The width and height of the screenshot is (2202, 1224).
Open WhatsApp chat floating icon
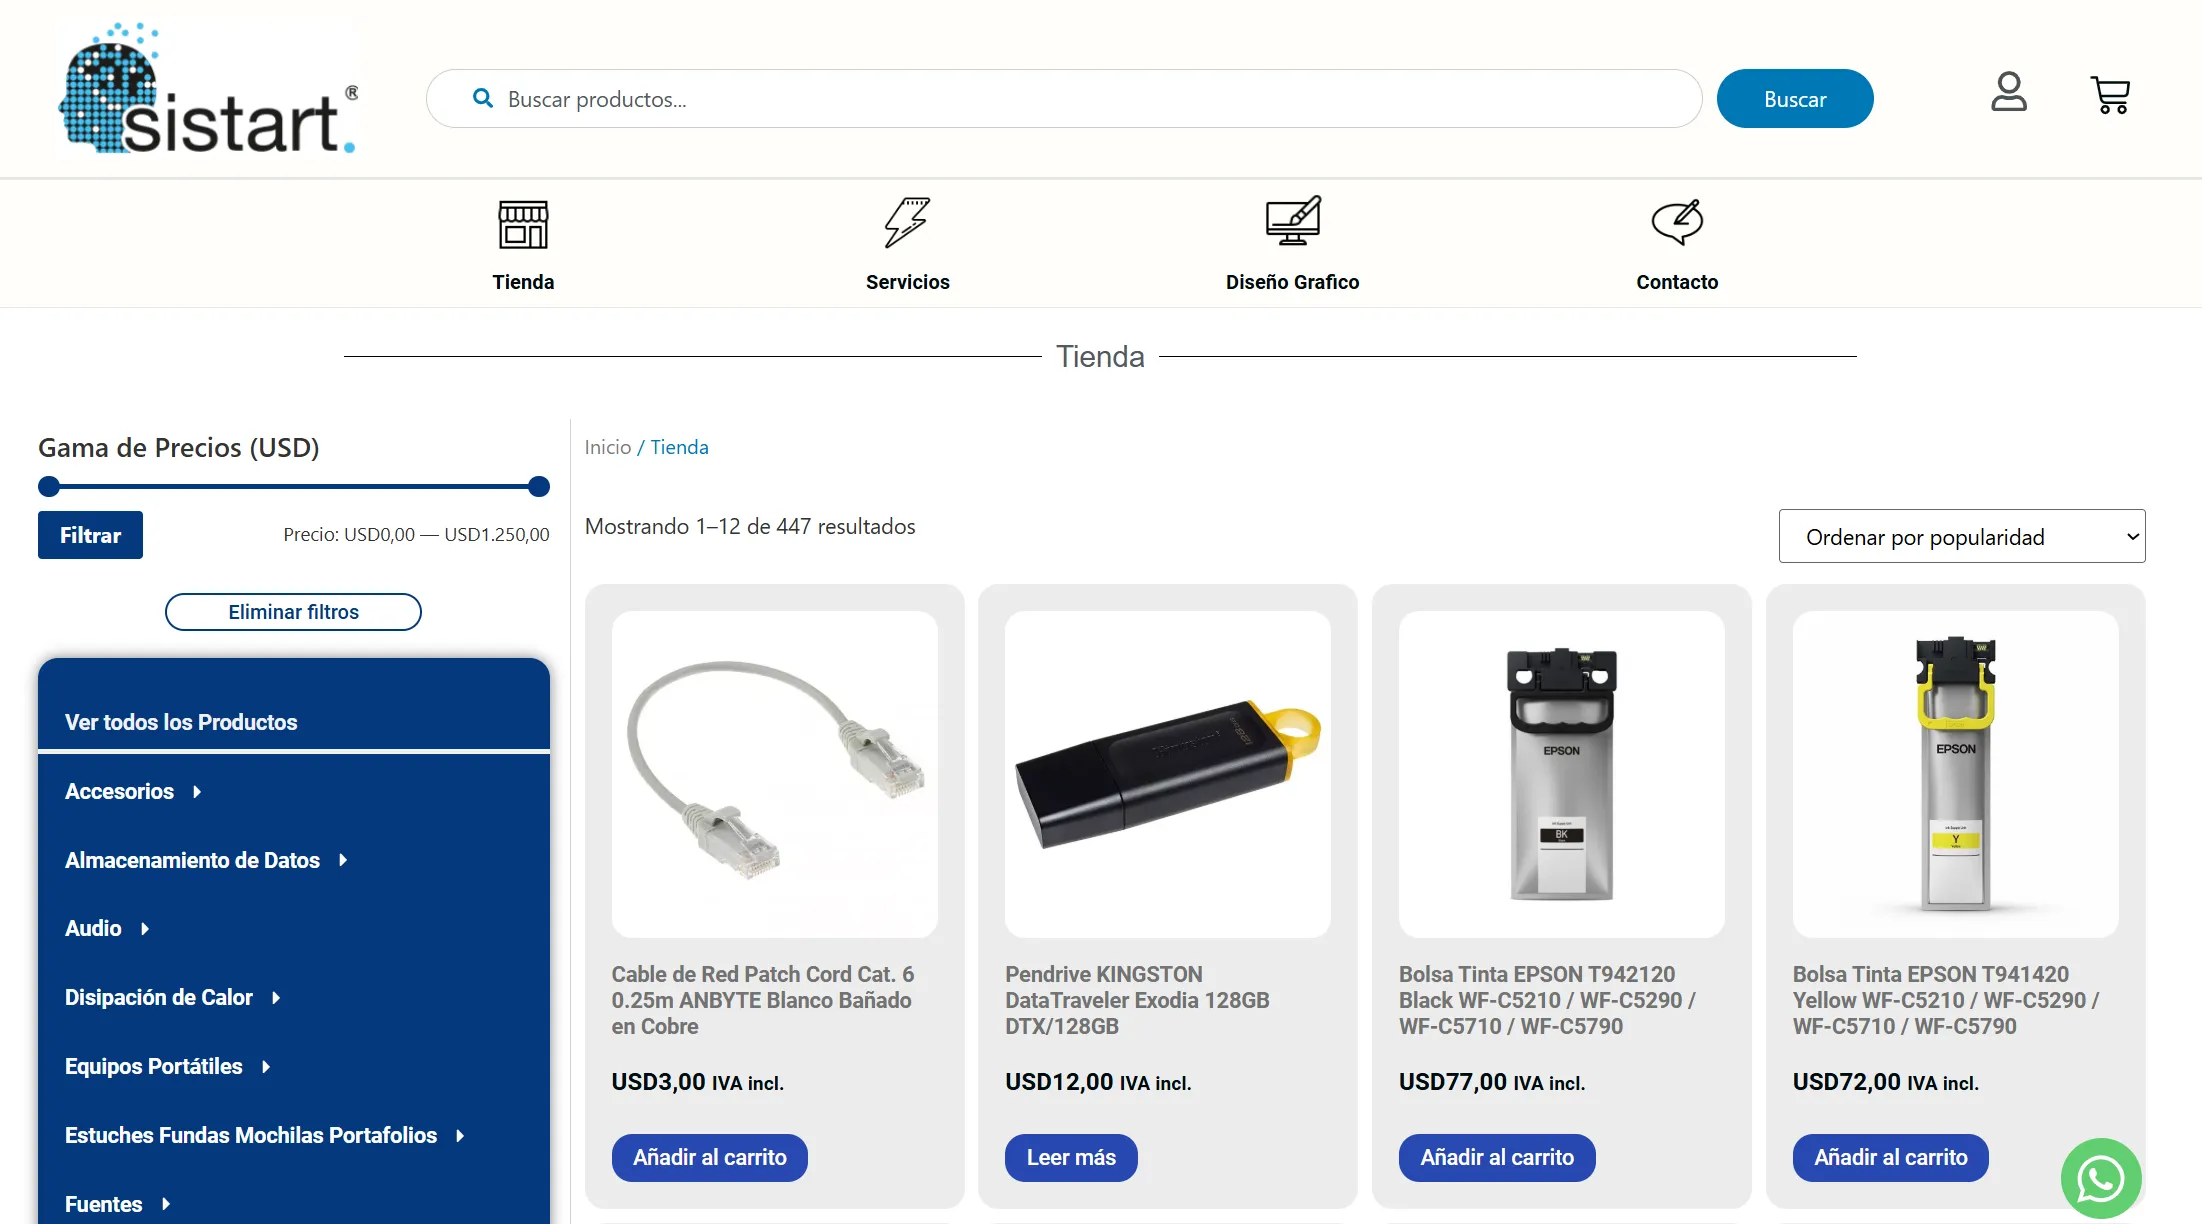click(2100, 1178)
